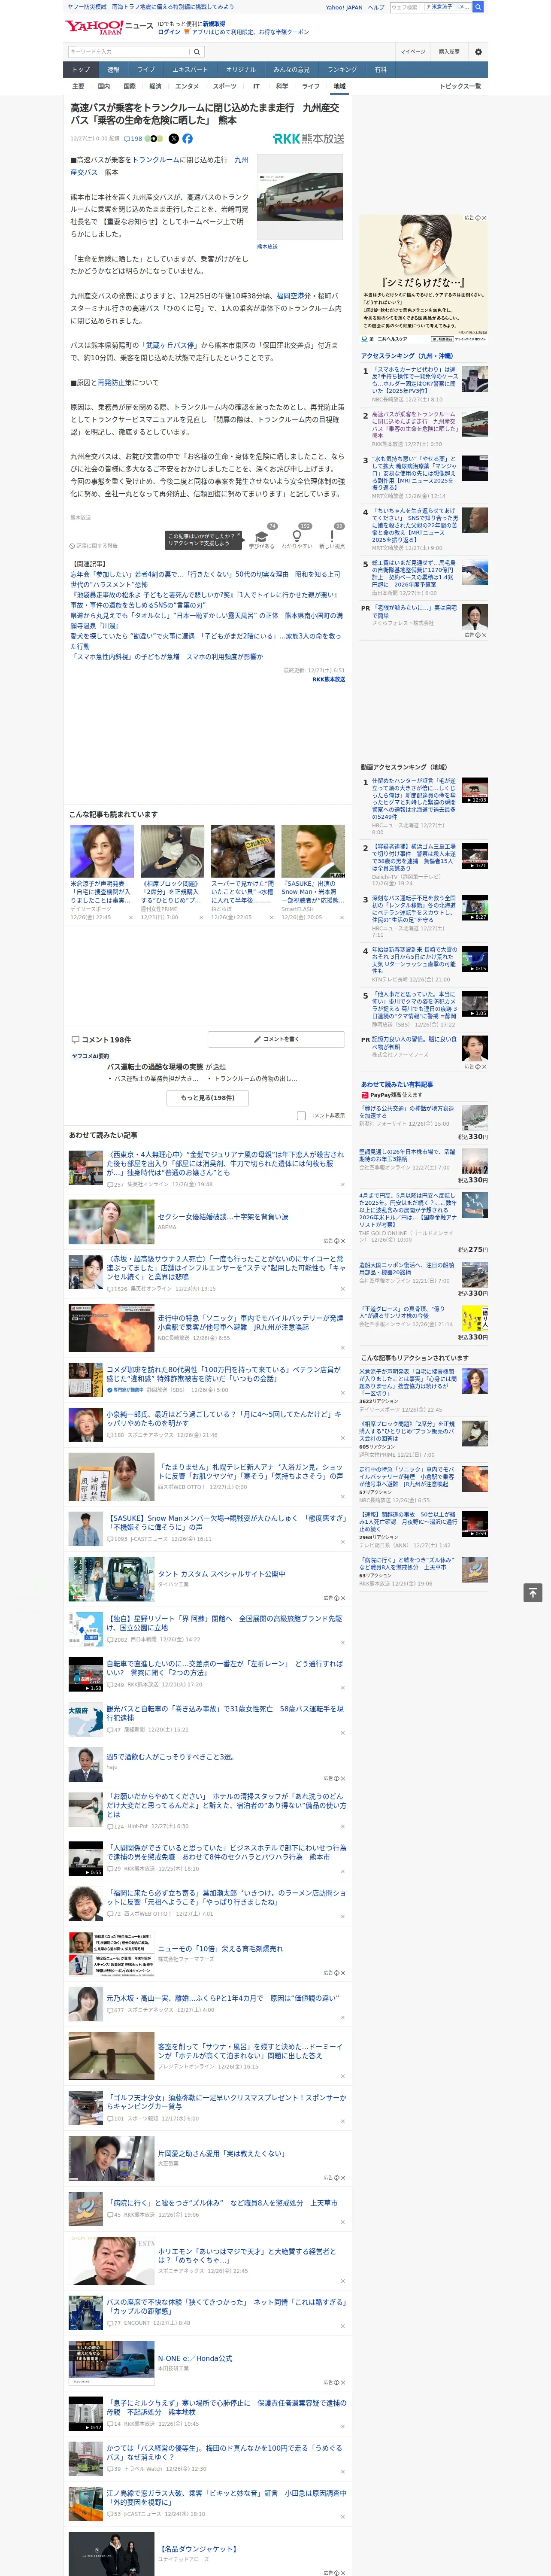Click the 記事に関する報告 report icon link
551x2576 pixels.
click(94, 546)
